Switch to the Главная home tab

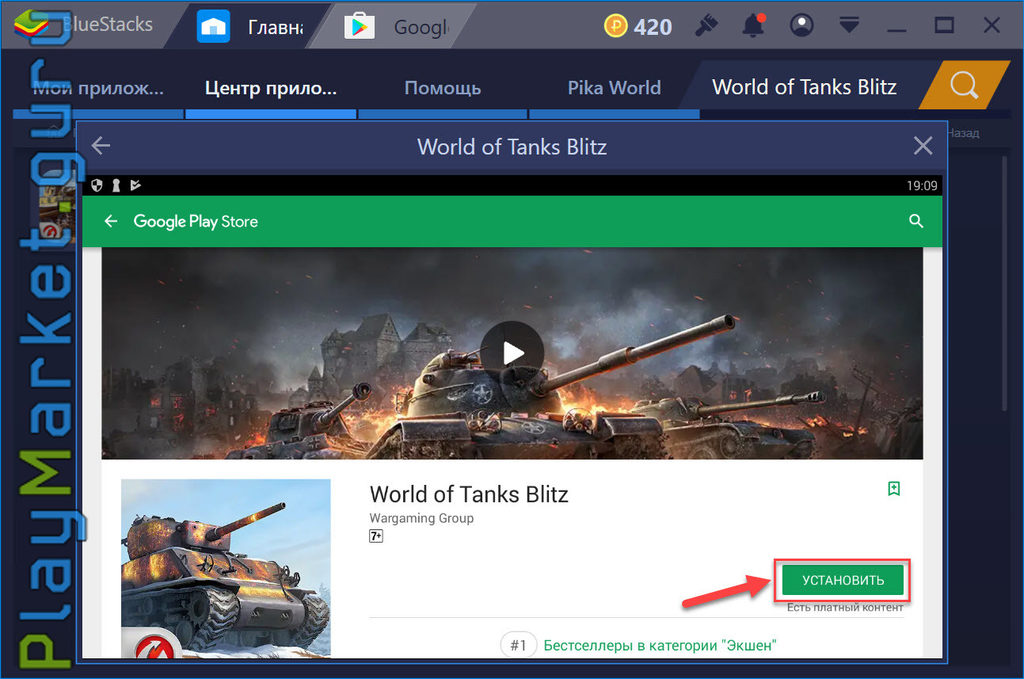tap(253, 27)
